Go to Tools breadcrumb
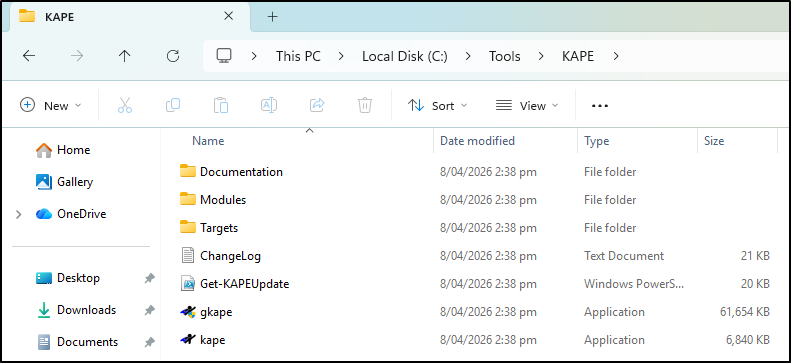This screenshot has height=363, width=791. coord(504,56)
